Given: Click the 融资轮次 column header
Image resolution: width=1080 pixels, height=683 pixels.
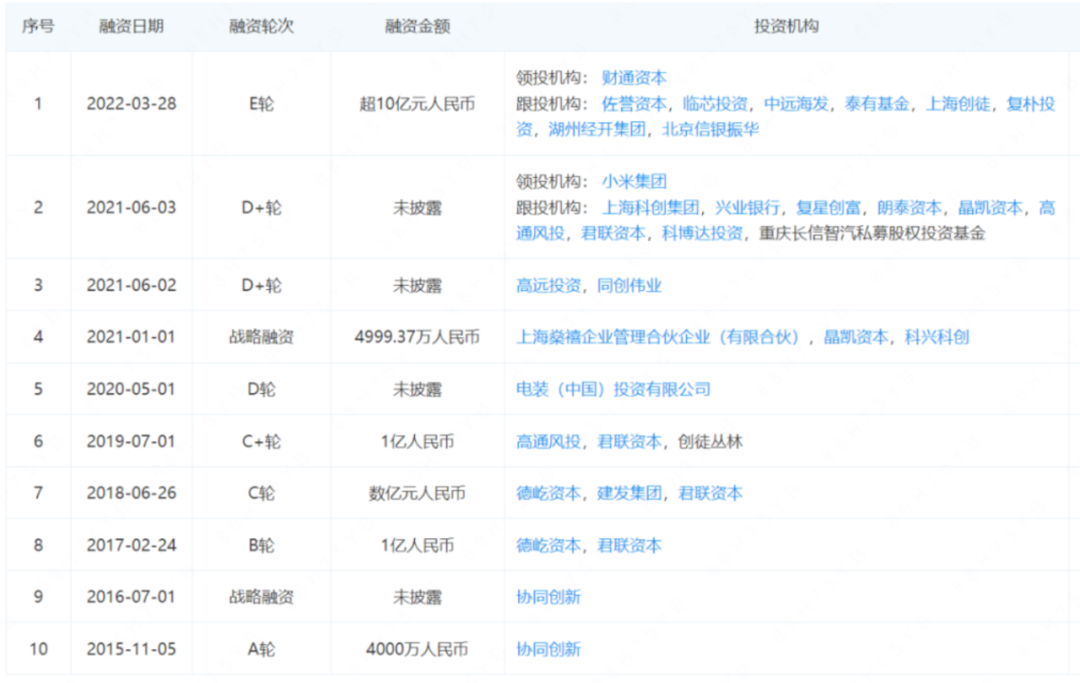Looking at the screenshot, I should [x=262, y=26].
